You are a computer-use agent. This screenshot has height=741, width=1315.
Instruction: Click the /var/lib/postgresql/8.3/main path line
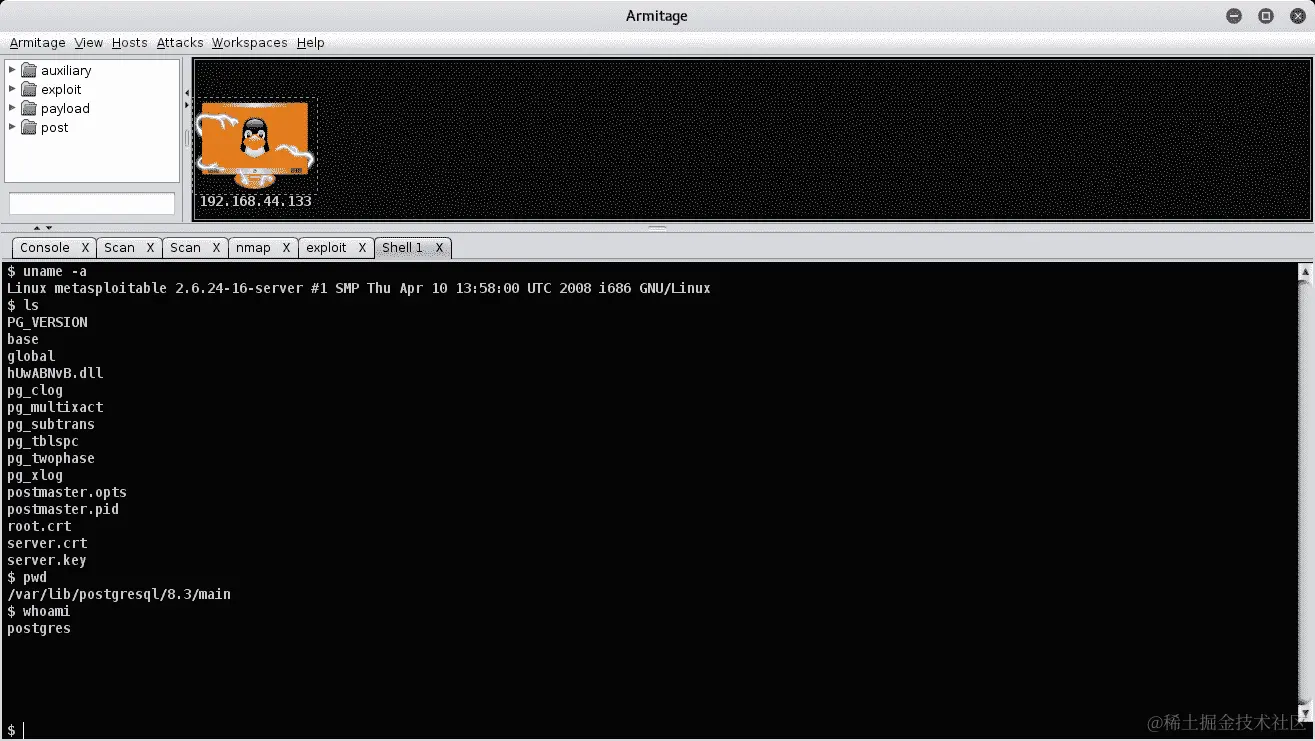[119, 594]
